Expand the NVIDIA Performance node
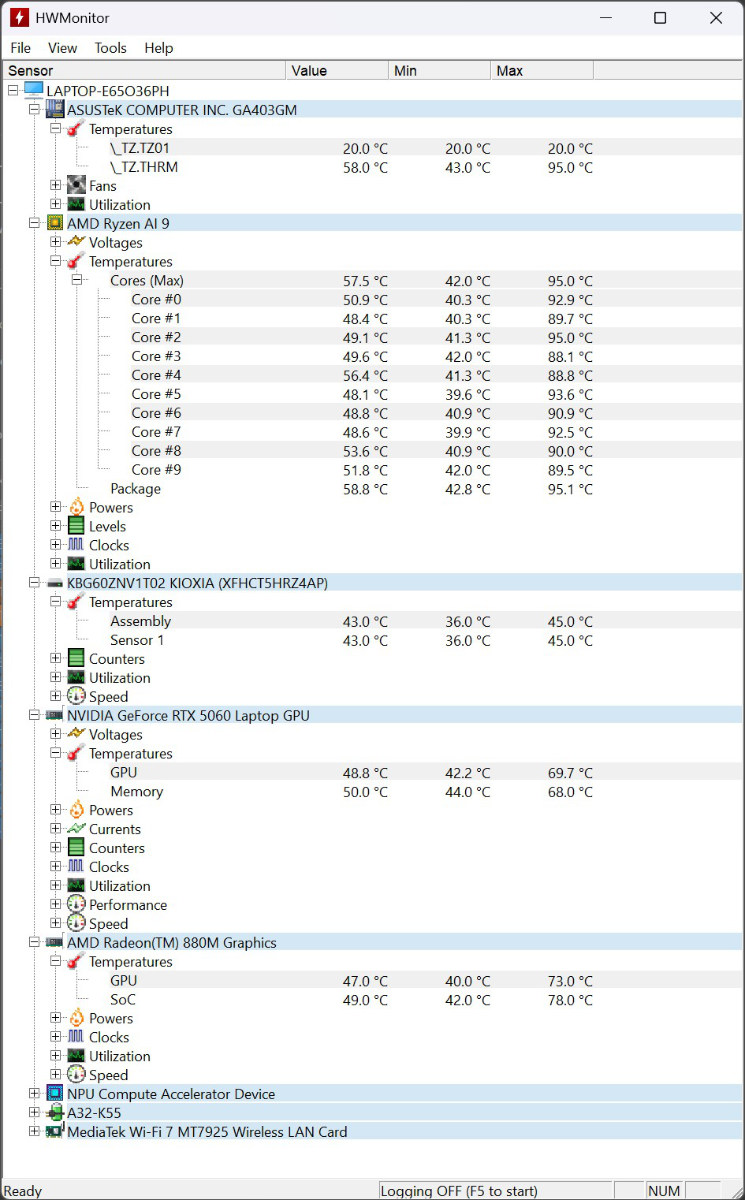 click(x=56, y=905)
